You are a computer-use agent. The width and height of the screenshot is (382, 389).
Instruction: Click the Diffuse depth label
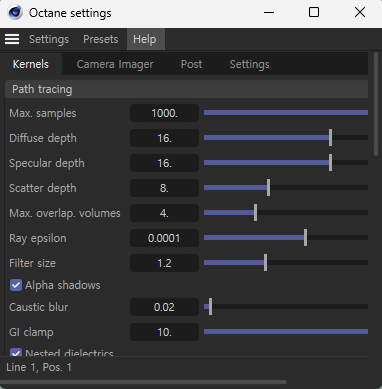[43, 138]
